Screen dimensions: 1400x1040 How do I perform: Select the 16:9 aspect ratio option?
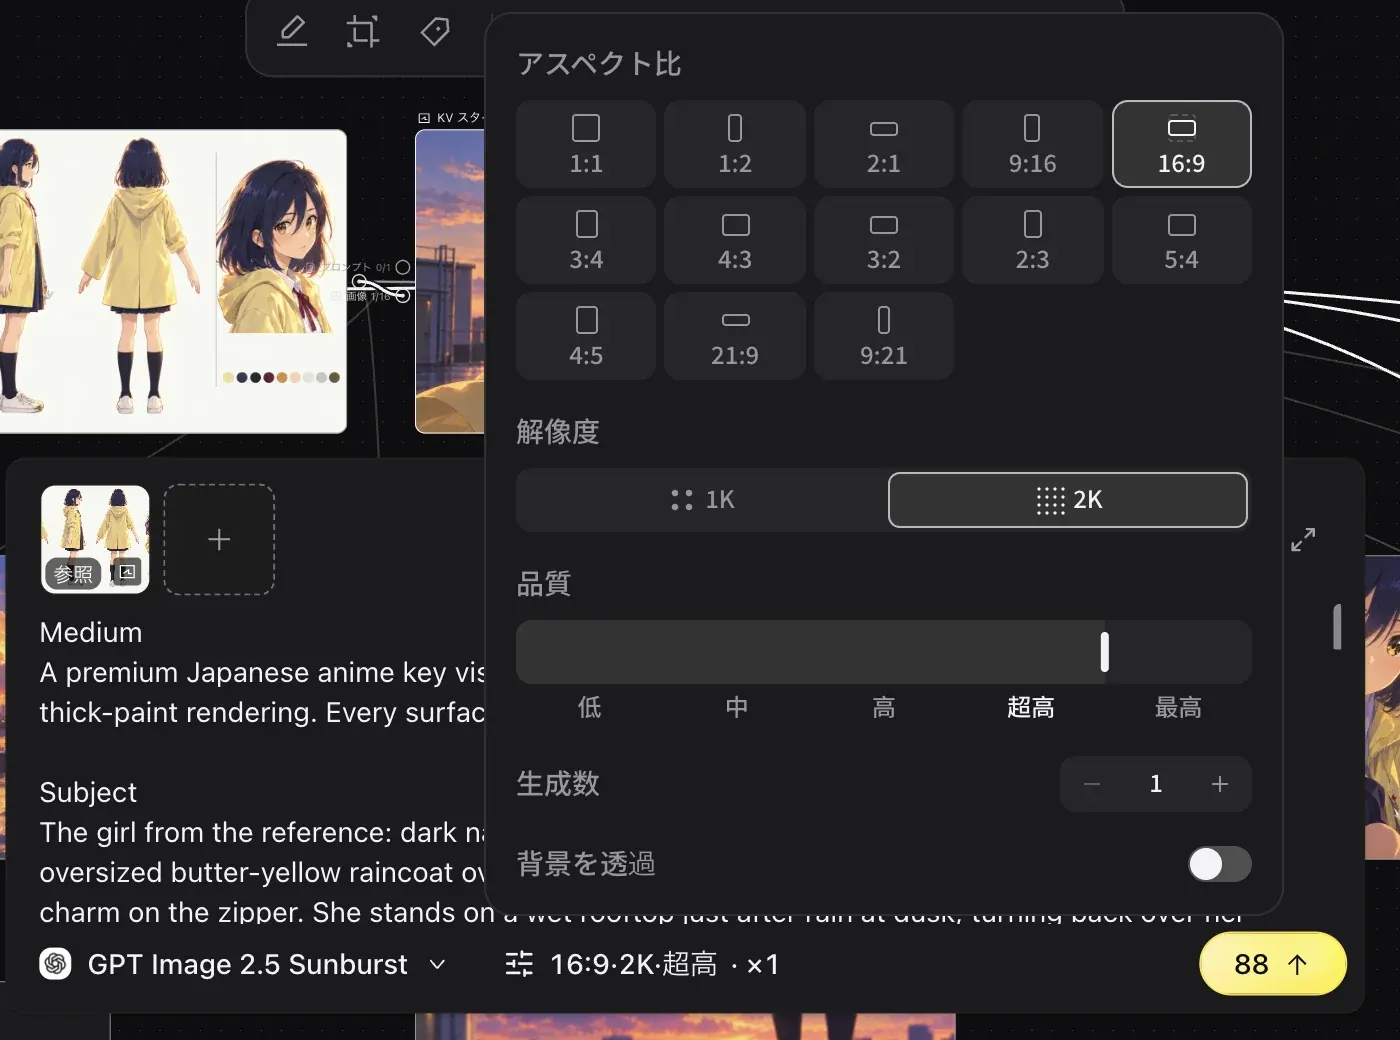pos(1182,144)
